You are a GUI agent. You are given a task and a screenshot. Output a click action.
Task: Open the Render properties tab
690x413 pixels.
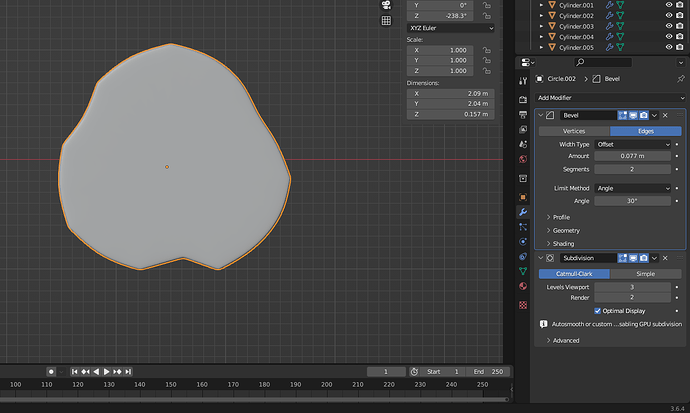tap(523, 99)
